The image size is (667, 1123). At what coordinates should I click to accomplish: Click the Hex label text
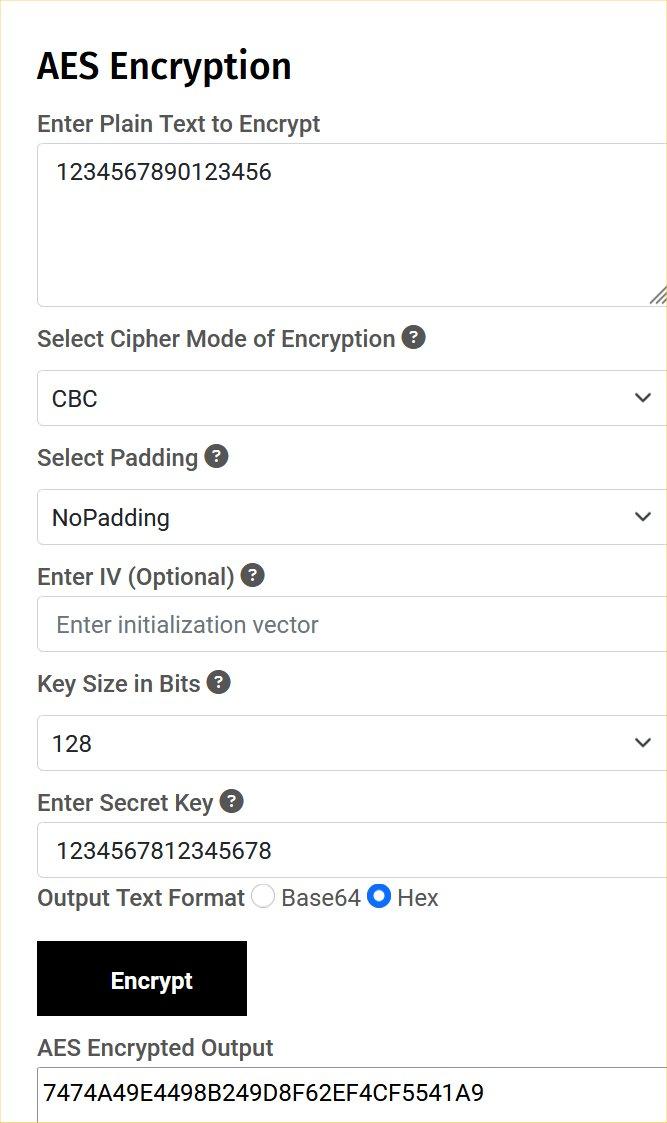(418, 898)
